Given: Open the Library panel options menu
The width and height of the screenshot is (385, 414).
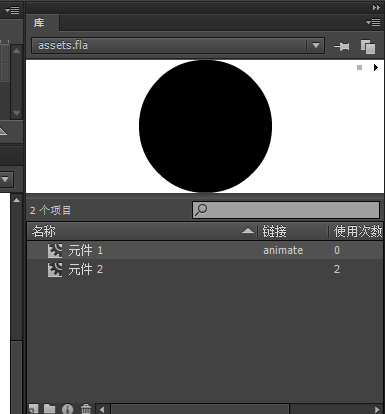Looking at the screenshot, I should [x=373, y=22].
